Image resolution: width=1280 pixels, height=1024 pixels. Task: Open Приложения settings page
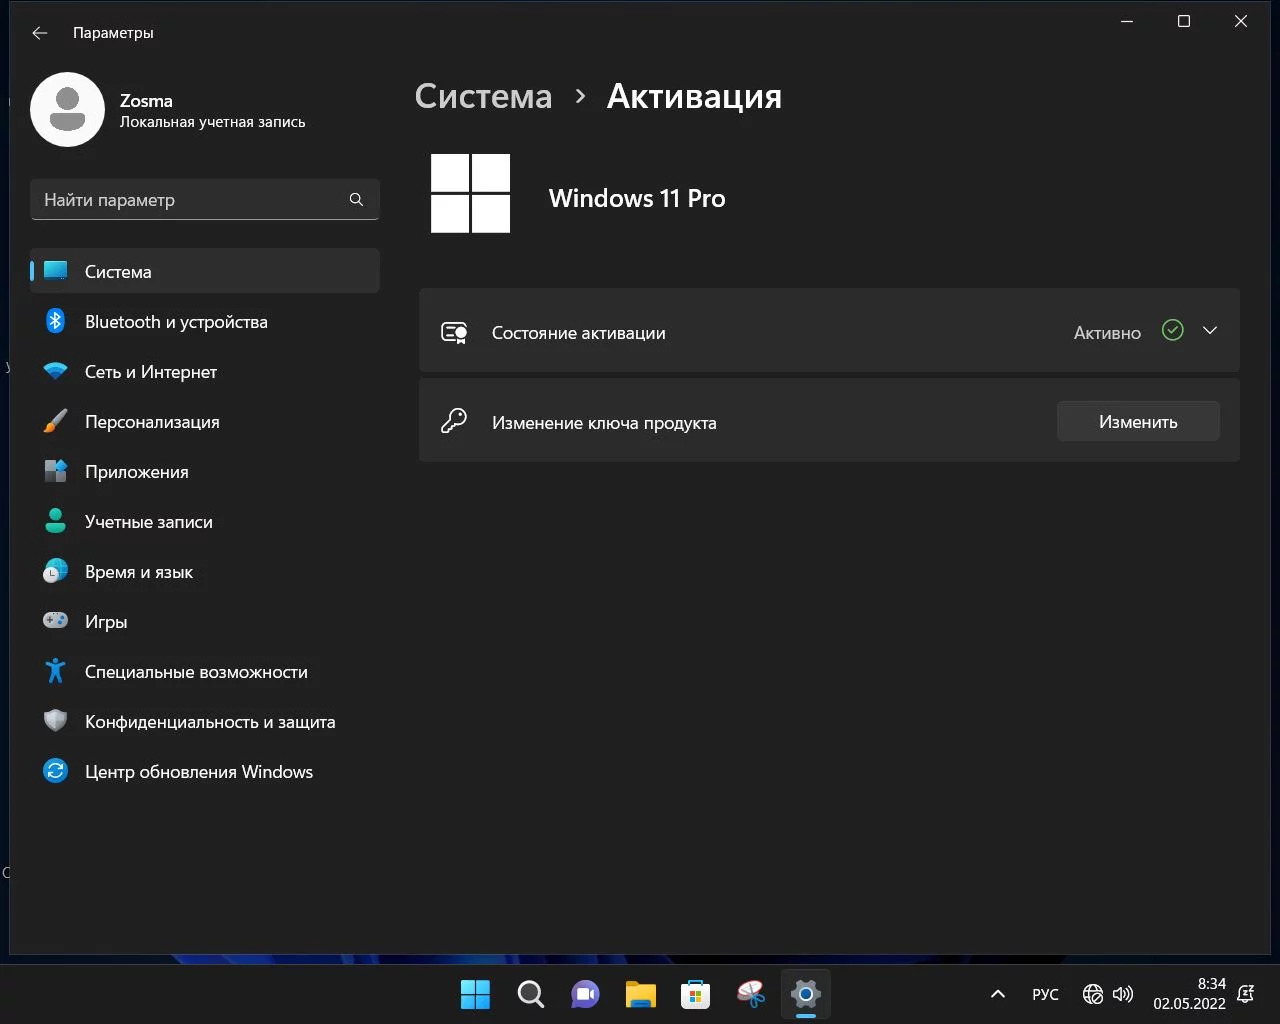137,472
